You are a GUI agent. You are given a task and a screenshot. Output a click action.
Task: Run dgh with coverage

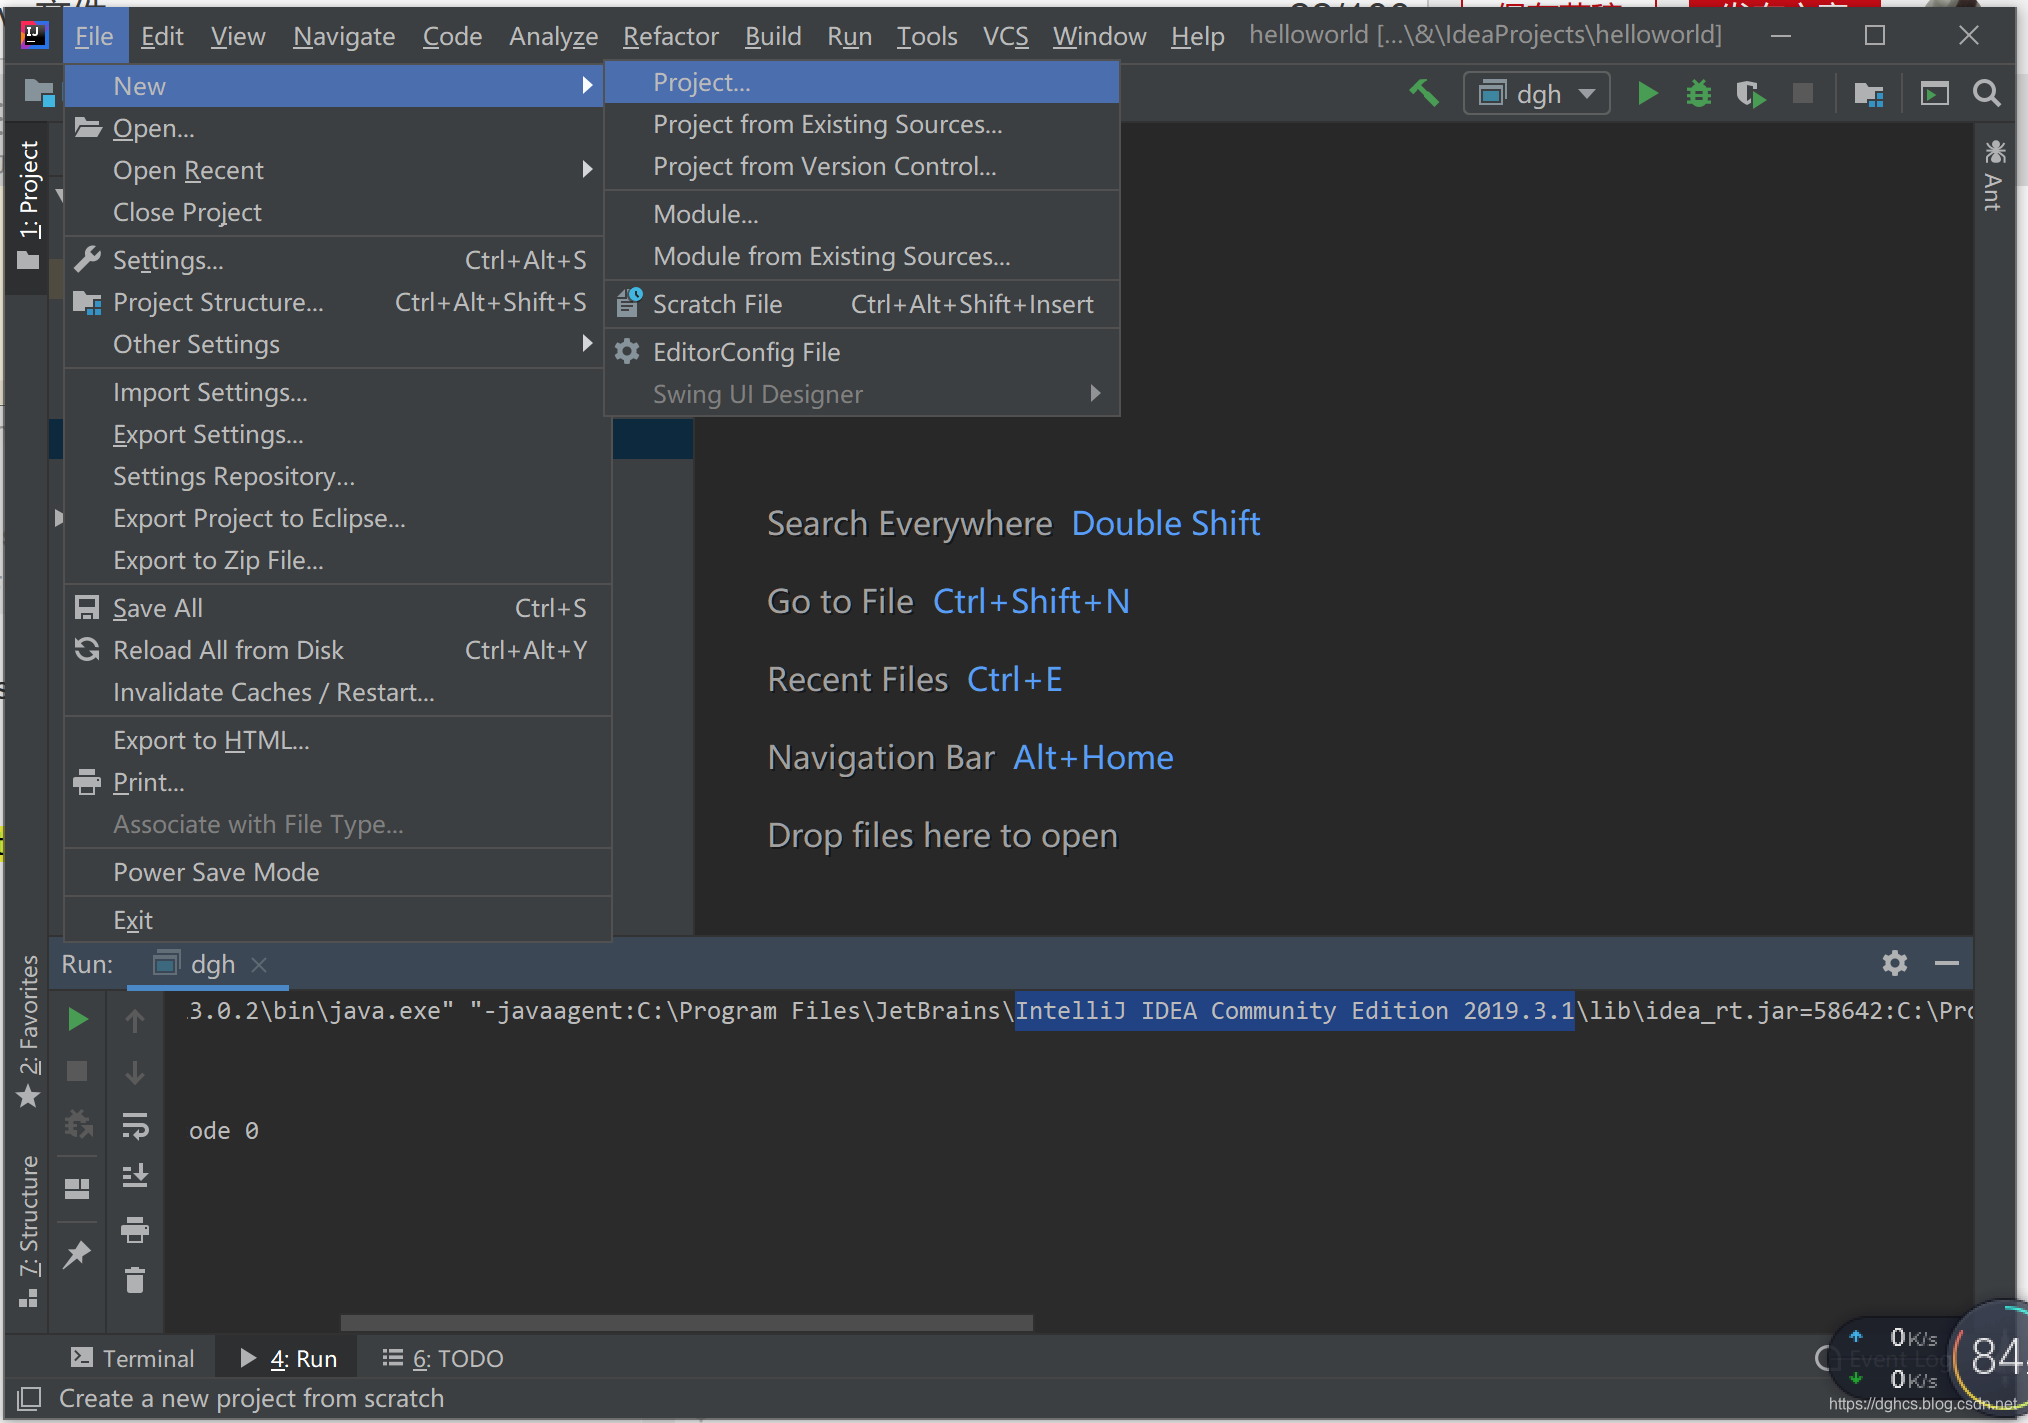tap(1751, 93)
